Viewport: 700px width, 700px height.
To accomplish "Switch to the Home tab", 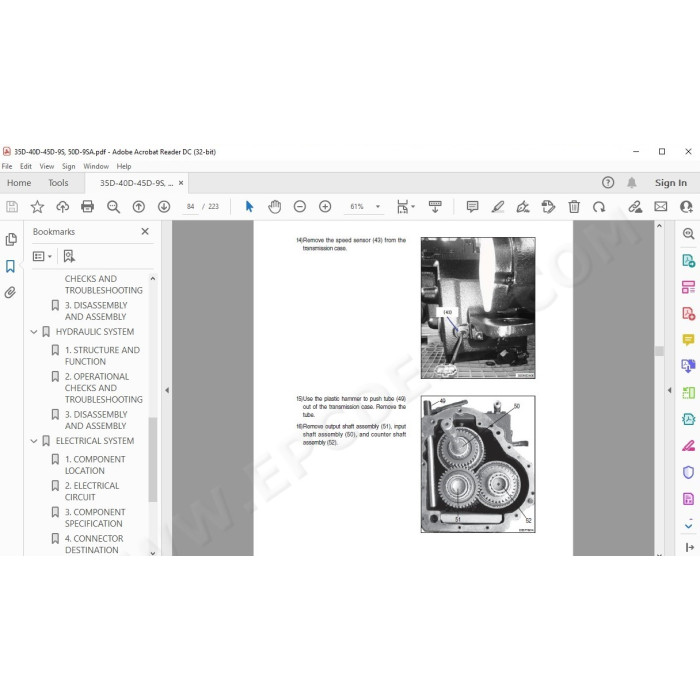I will coord(19,183).
